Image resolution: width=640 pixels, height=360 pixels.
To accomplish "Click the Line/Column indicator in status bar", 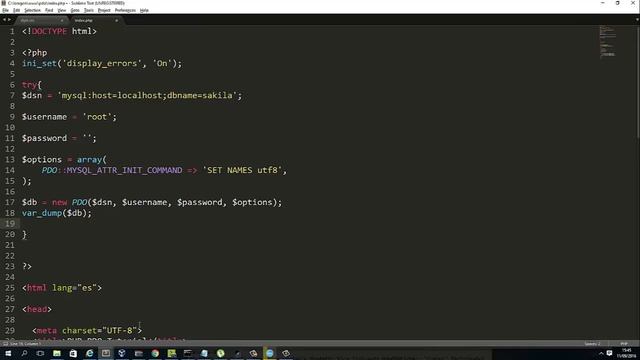I will pos(25,344).
